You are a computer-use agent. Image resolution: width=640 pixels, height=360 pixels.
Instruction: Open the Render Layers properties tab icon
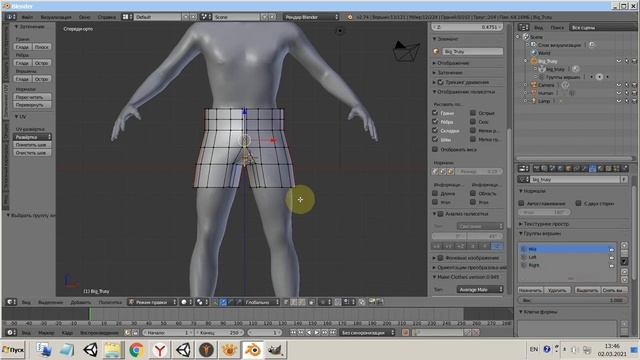(x=544, y=168)
